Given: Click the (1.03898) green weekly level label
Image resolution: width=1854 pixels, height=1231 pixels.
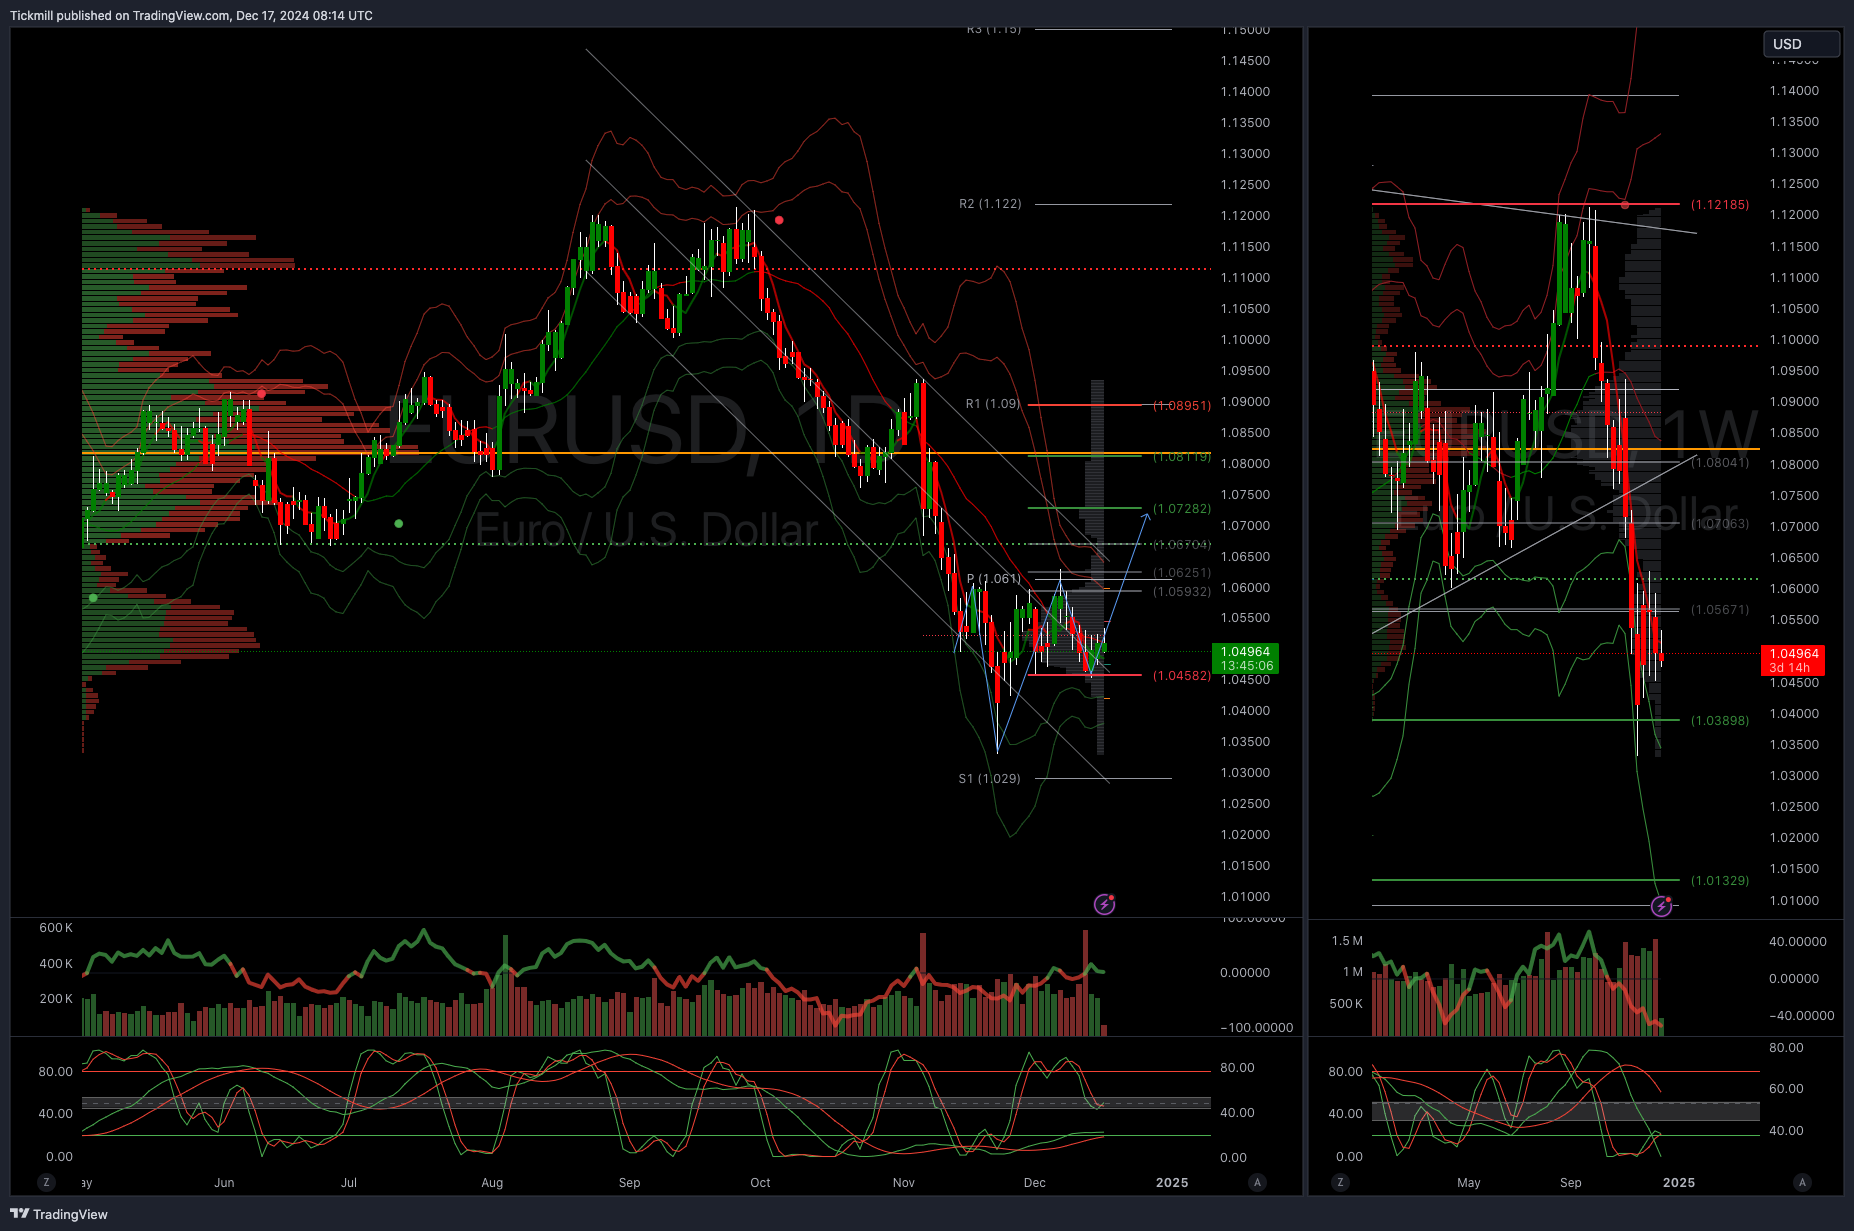Looking at the screenshot, I should (1720, 721).
